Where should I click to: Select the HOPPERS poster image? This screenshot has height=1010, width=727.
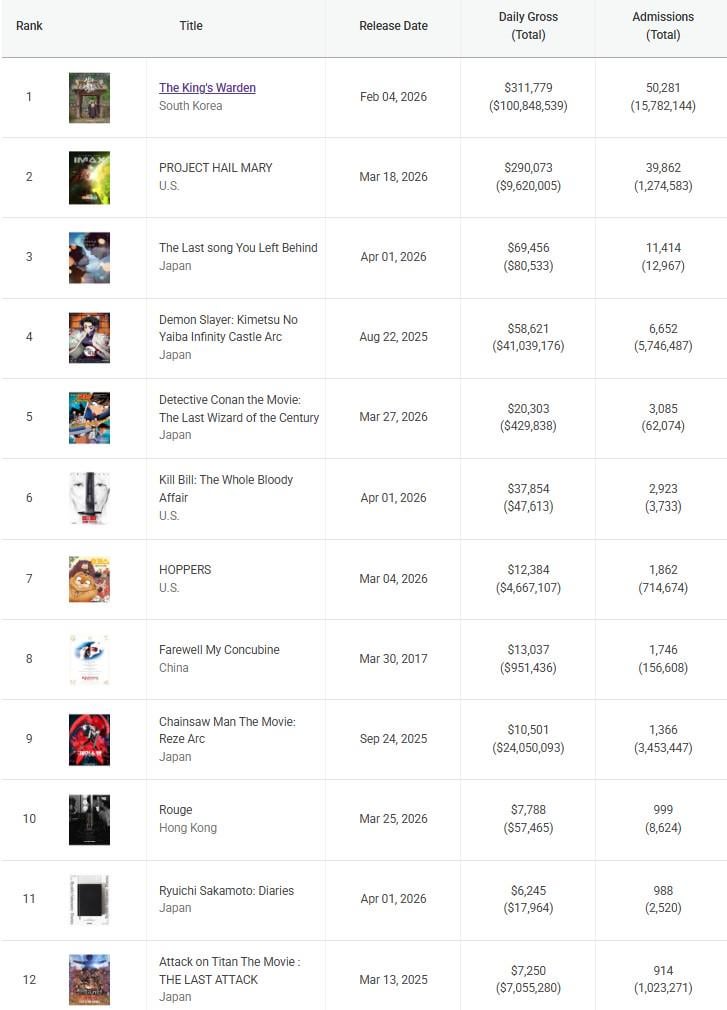click(x=89, y=579)
